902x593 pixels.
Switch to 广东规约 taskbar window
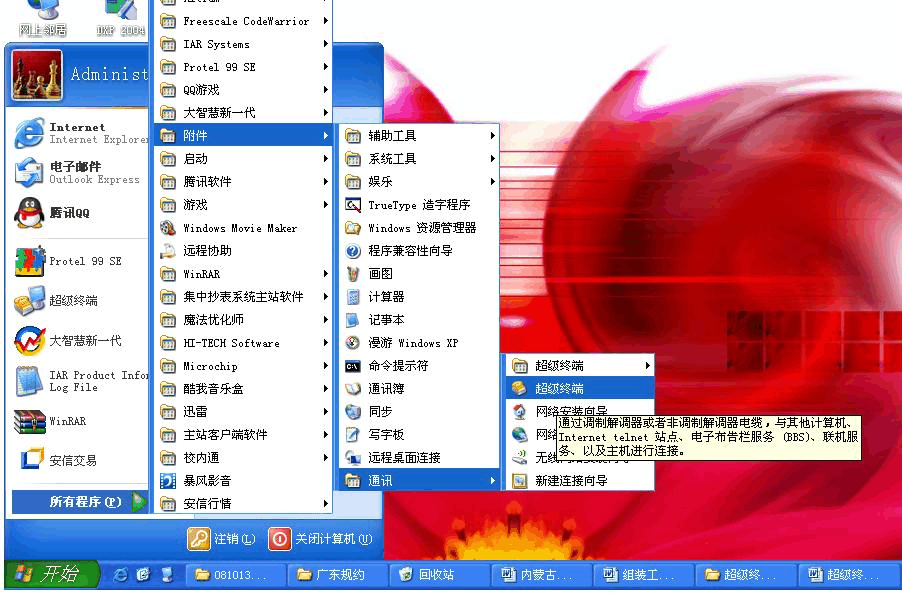[337, 574]
